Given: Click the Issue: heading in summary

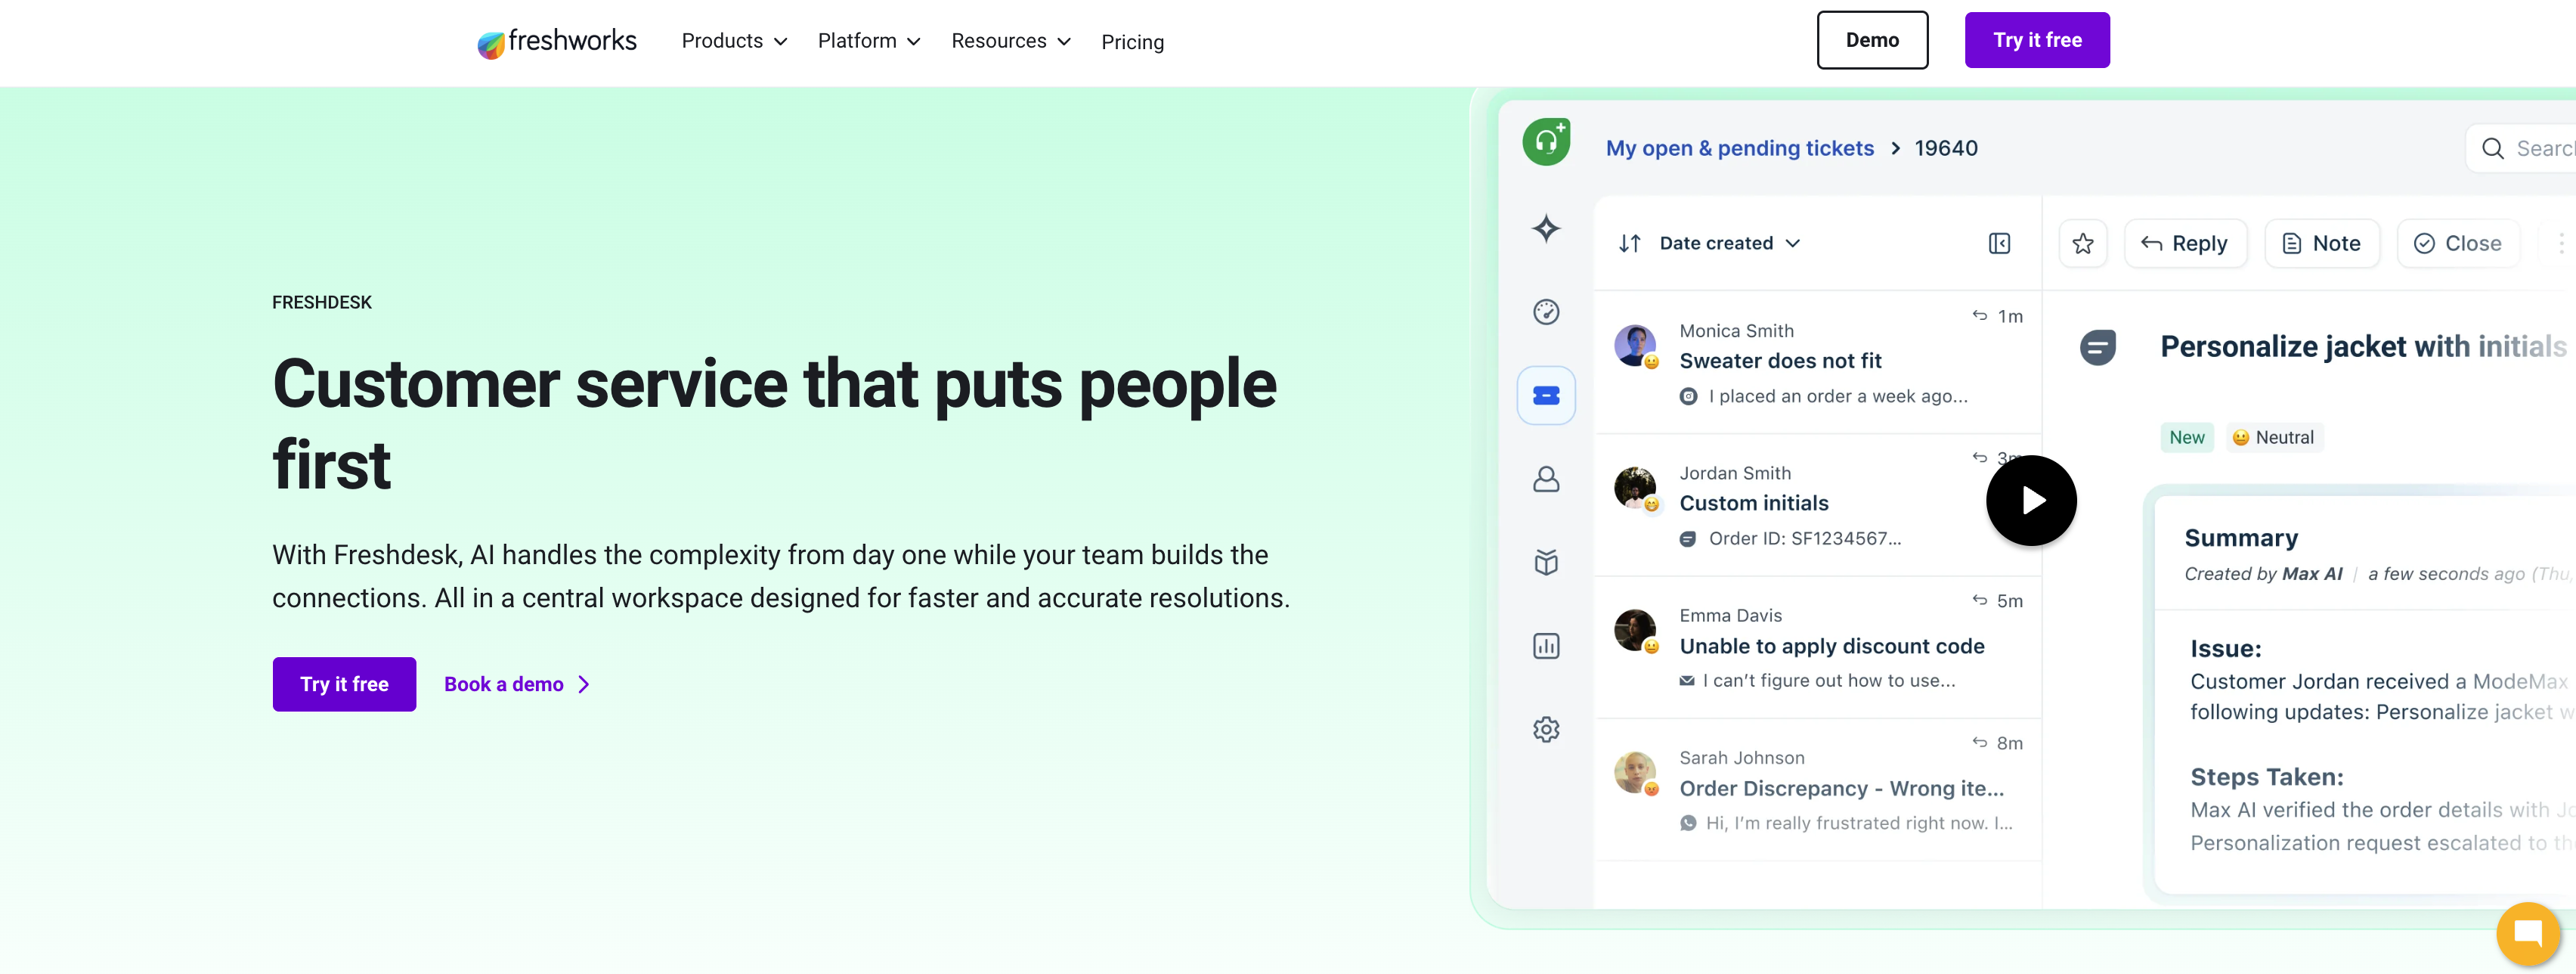Looking at the screenshot, I should [2225, 649].
